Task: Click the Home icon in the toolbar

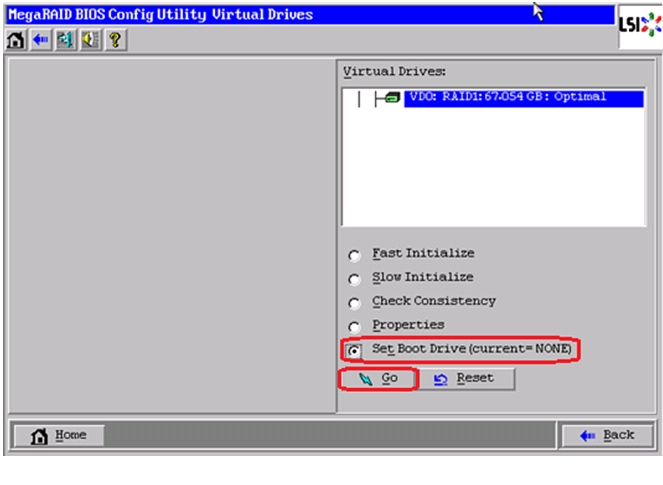Action: click(x=16, y=40)
